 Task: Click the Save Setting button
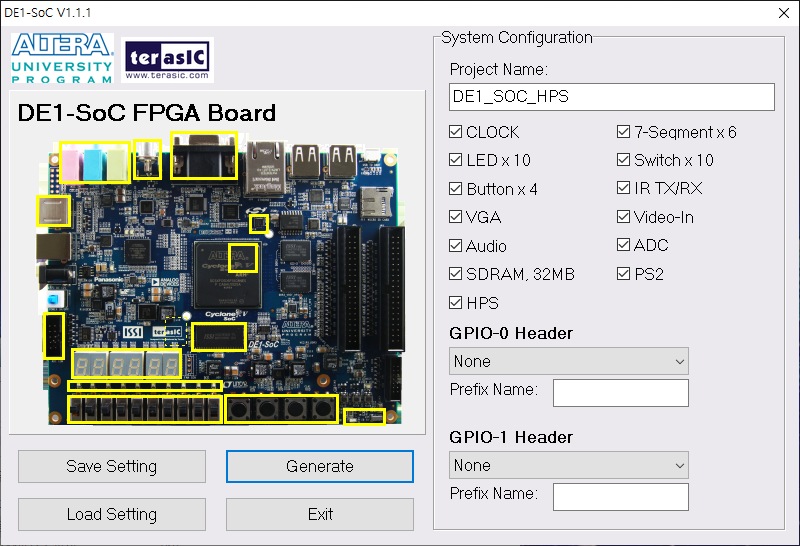pos(112,466)
